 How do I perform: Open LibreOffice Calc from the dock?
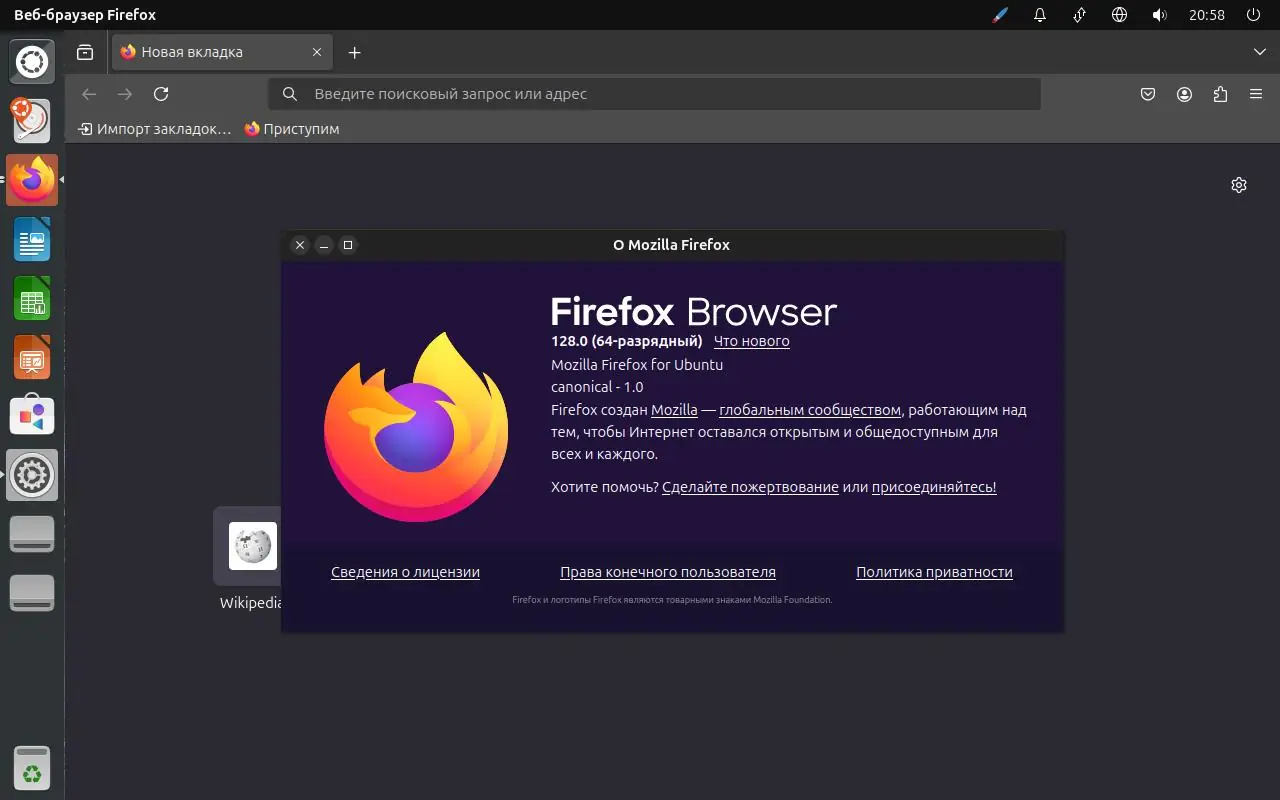[x=31, y=299]
